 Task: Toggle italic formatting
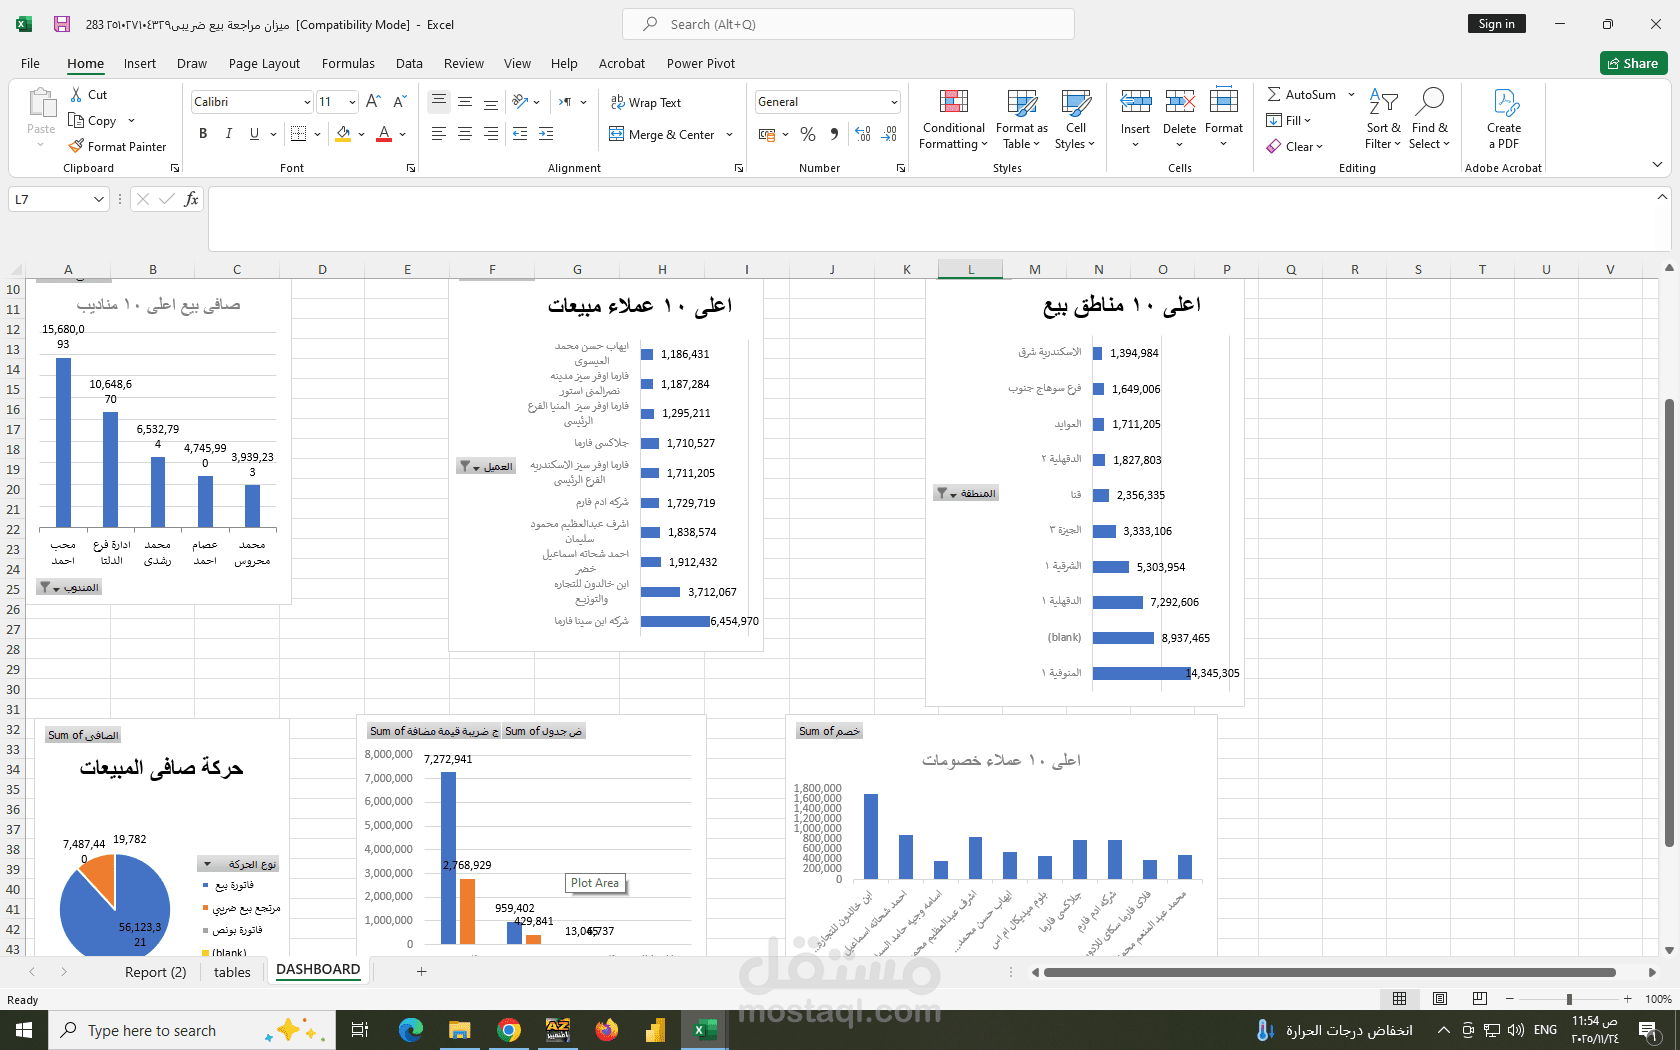click(x=228, y=134)
